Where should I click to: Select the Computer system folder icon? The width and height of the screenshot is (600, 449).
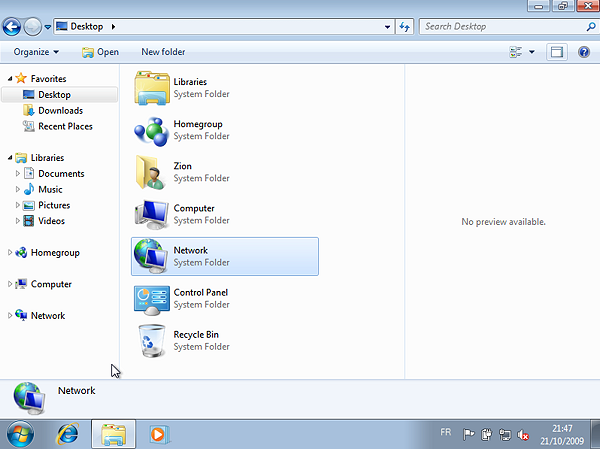152,215
